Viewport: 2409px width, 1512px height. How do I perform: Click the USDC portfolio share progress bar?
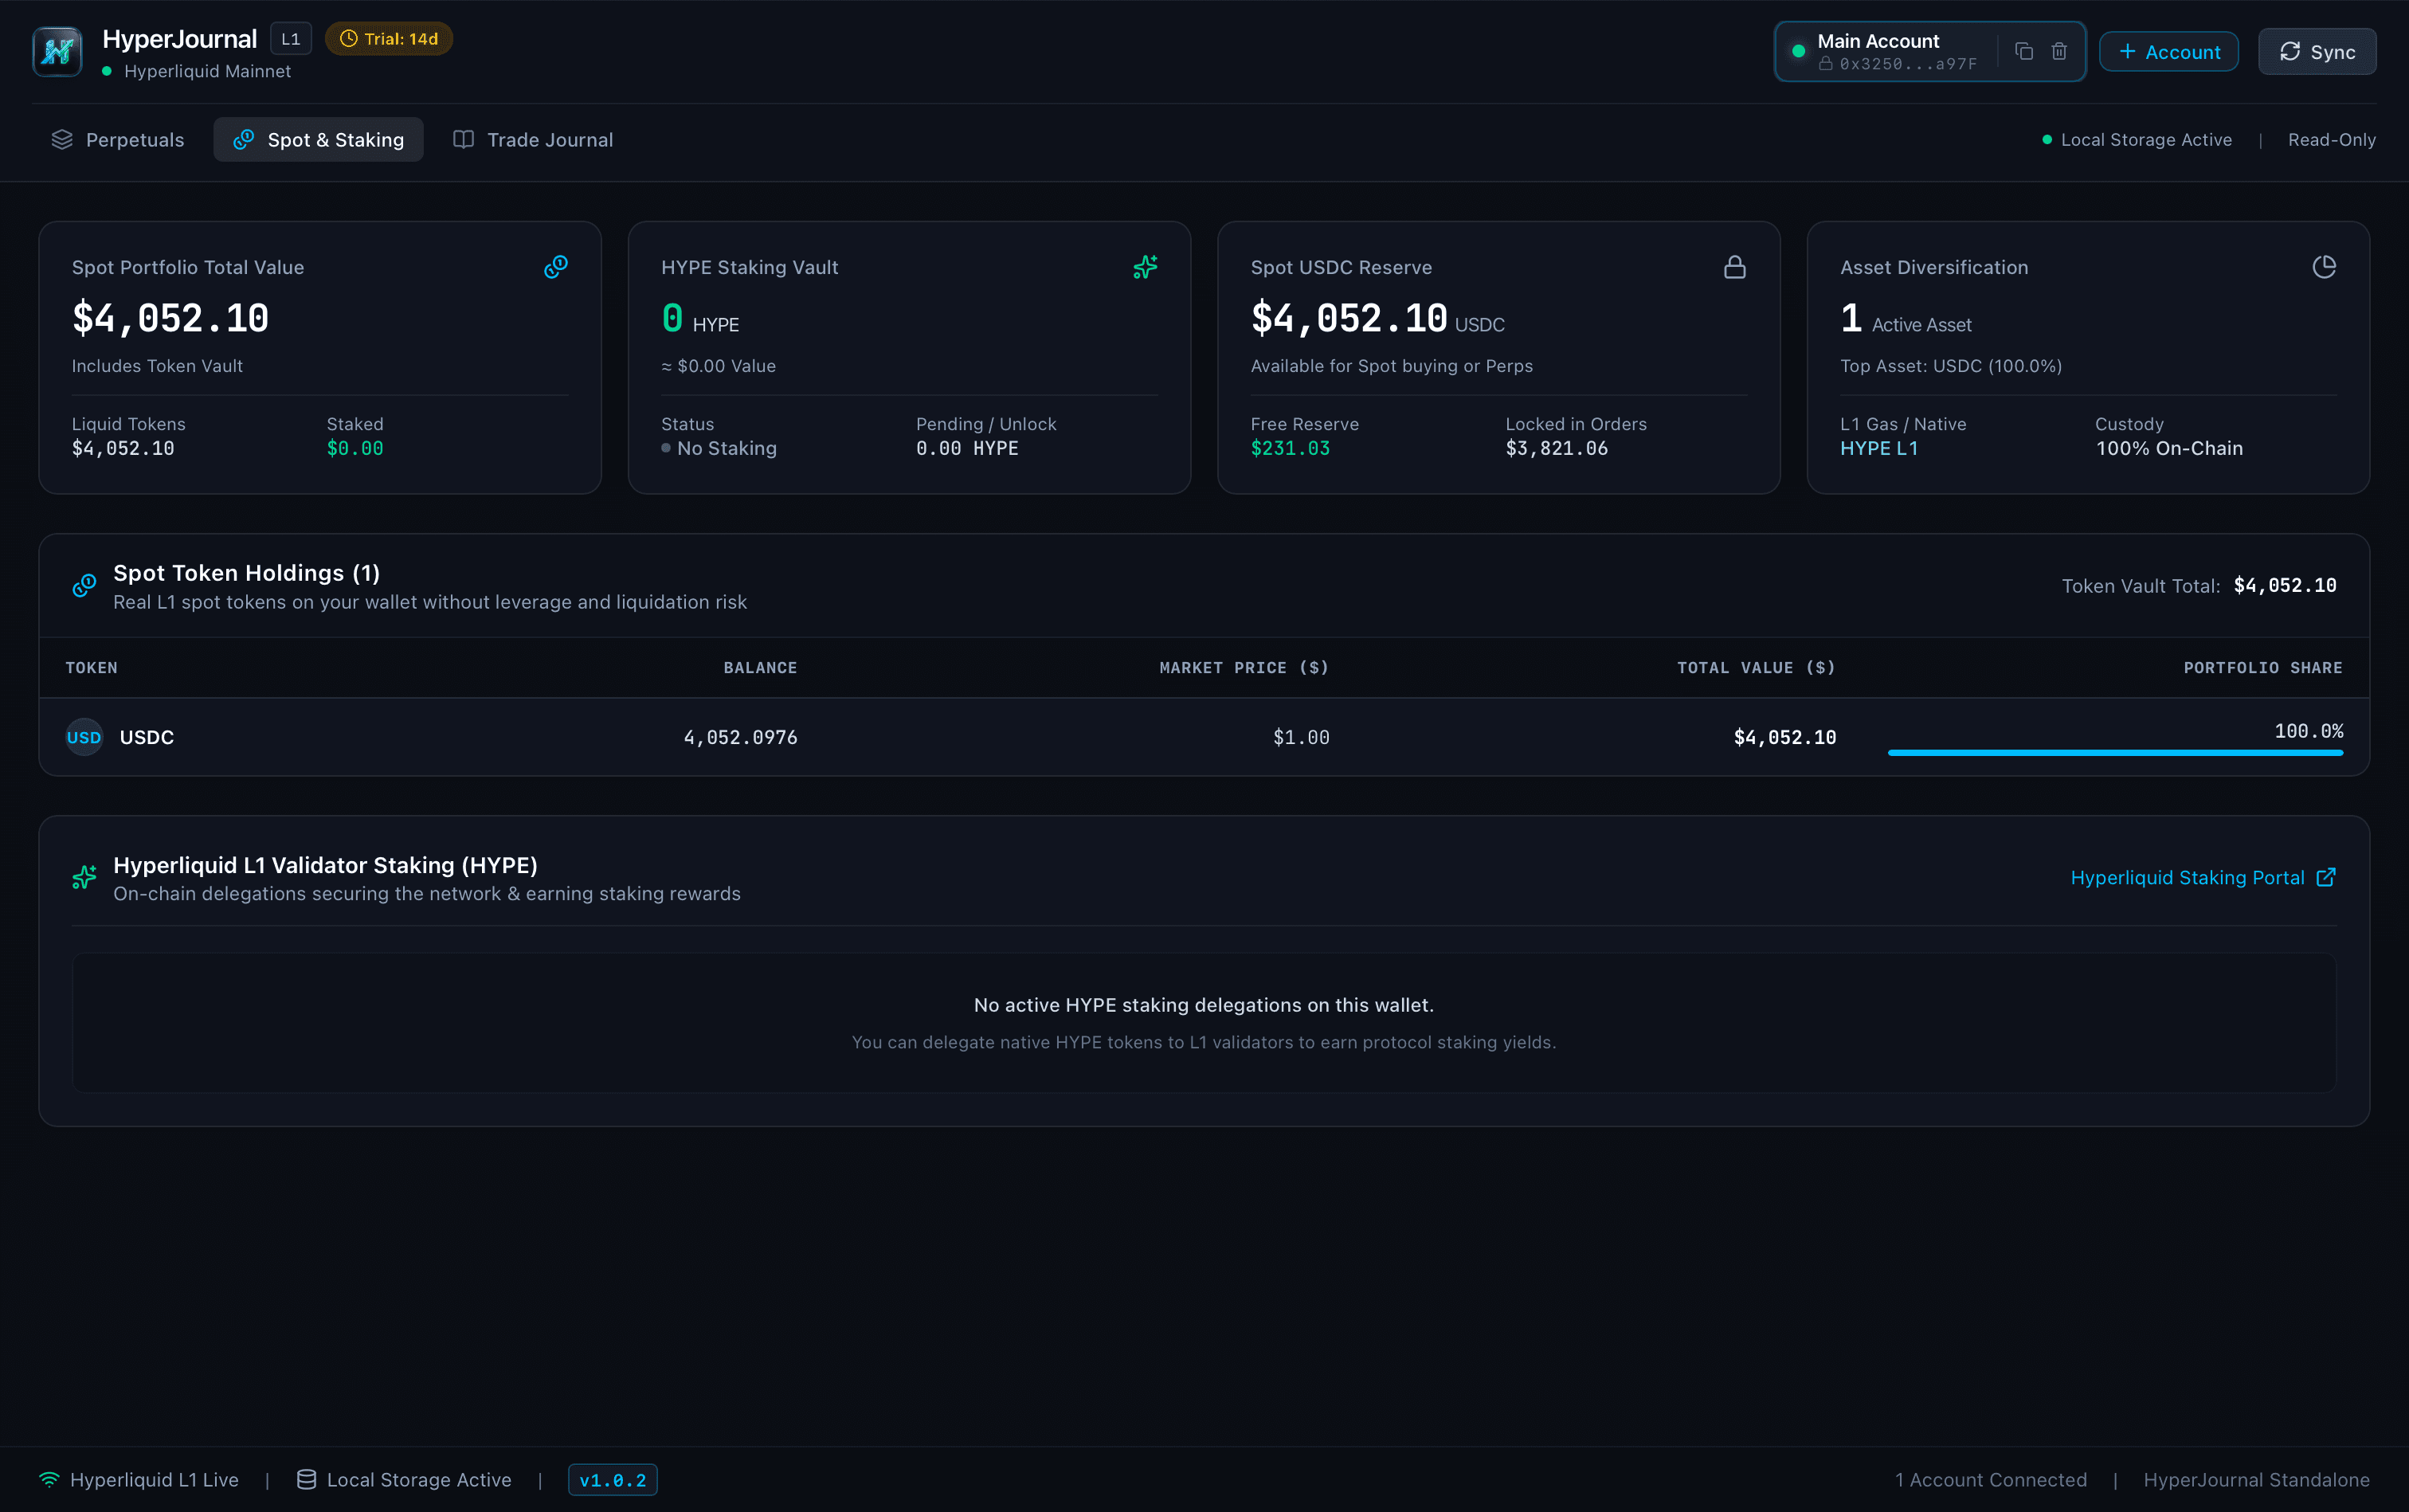coord(2115,752)
